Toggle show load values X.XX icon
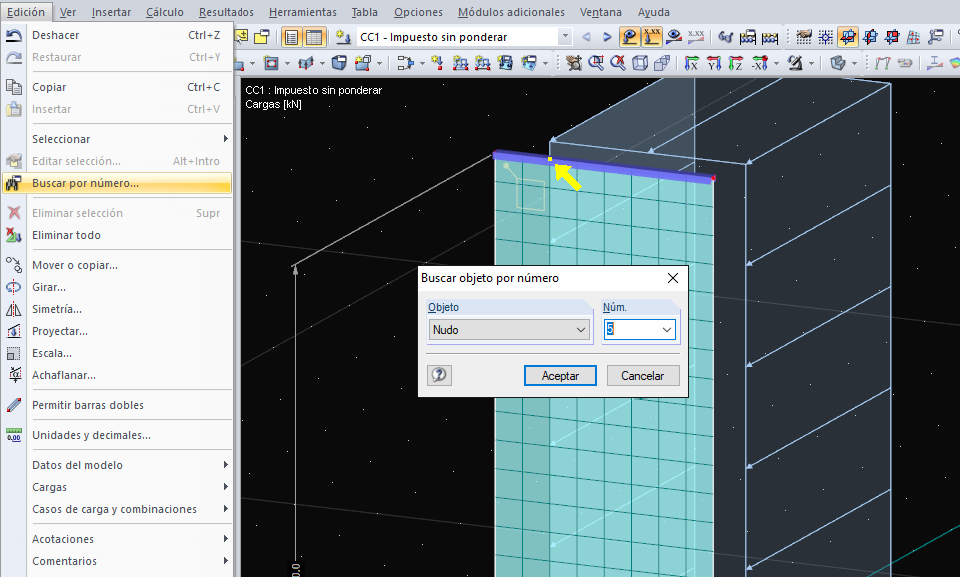 coord(651,37)
